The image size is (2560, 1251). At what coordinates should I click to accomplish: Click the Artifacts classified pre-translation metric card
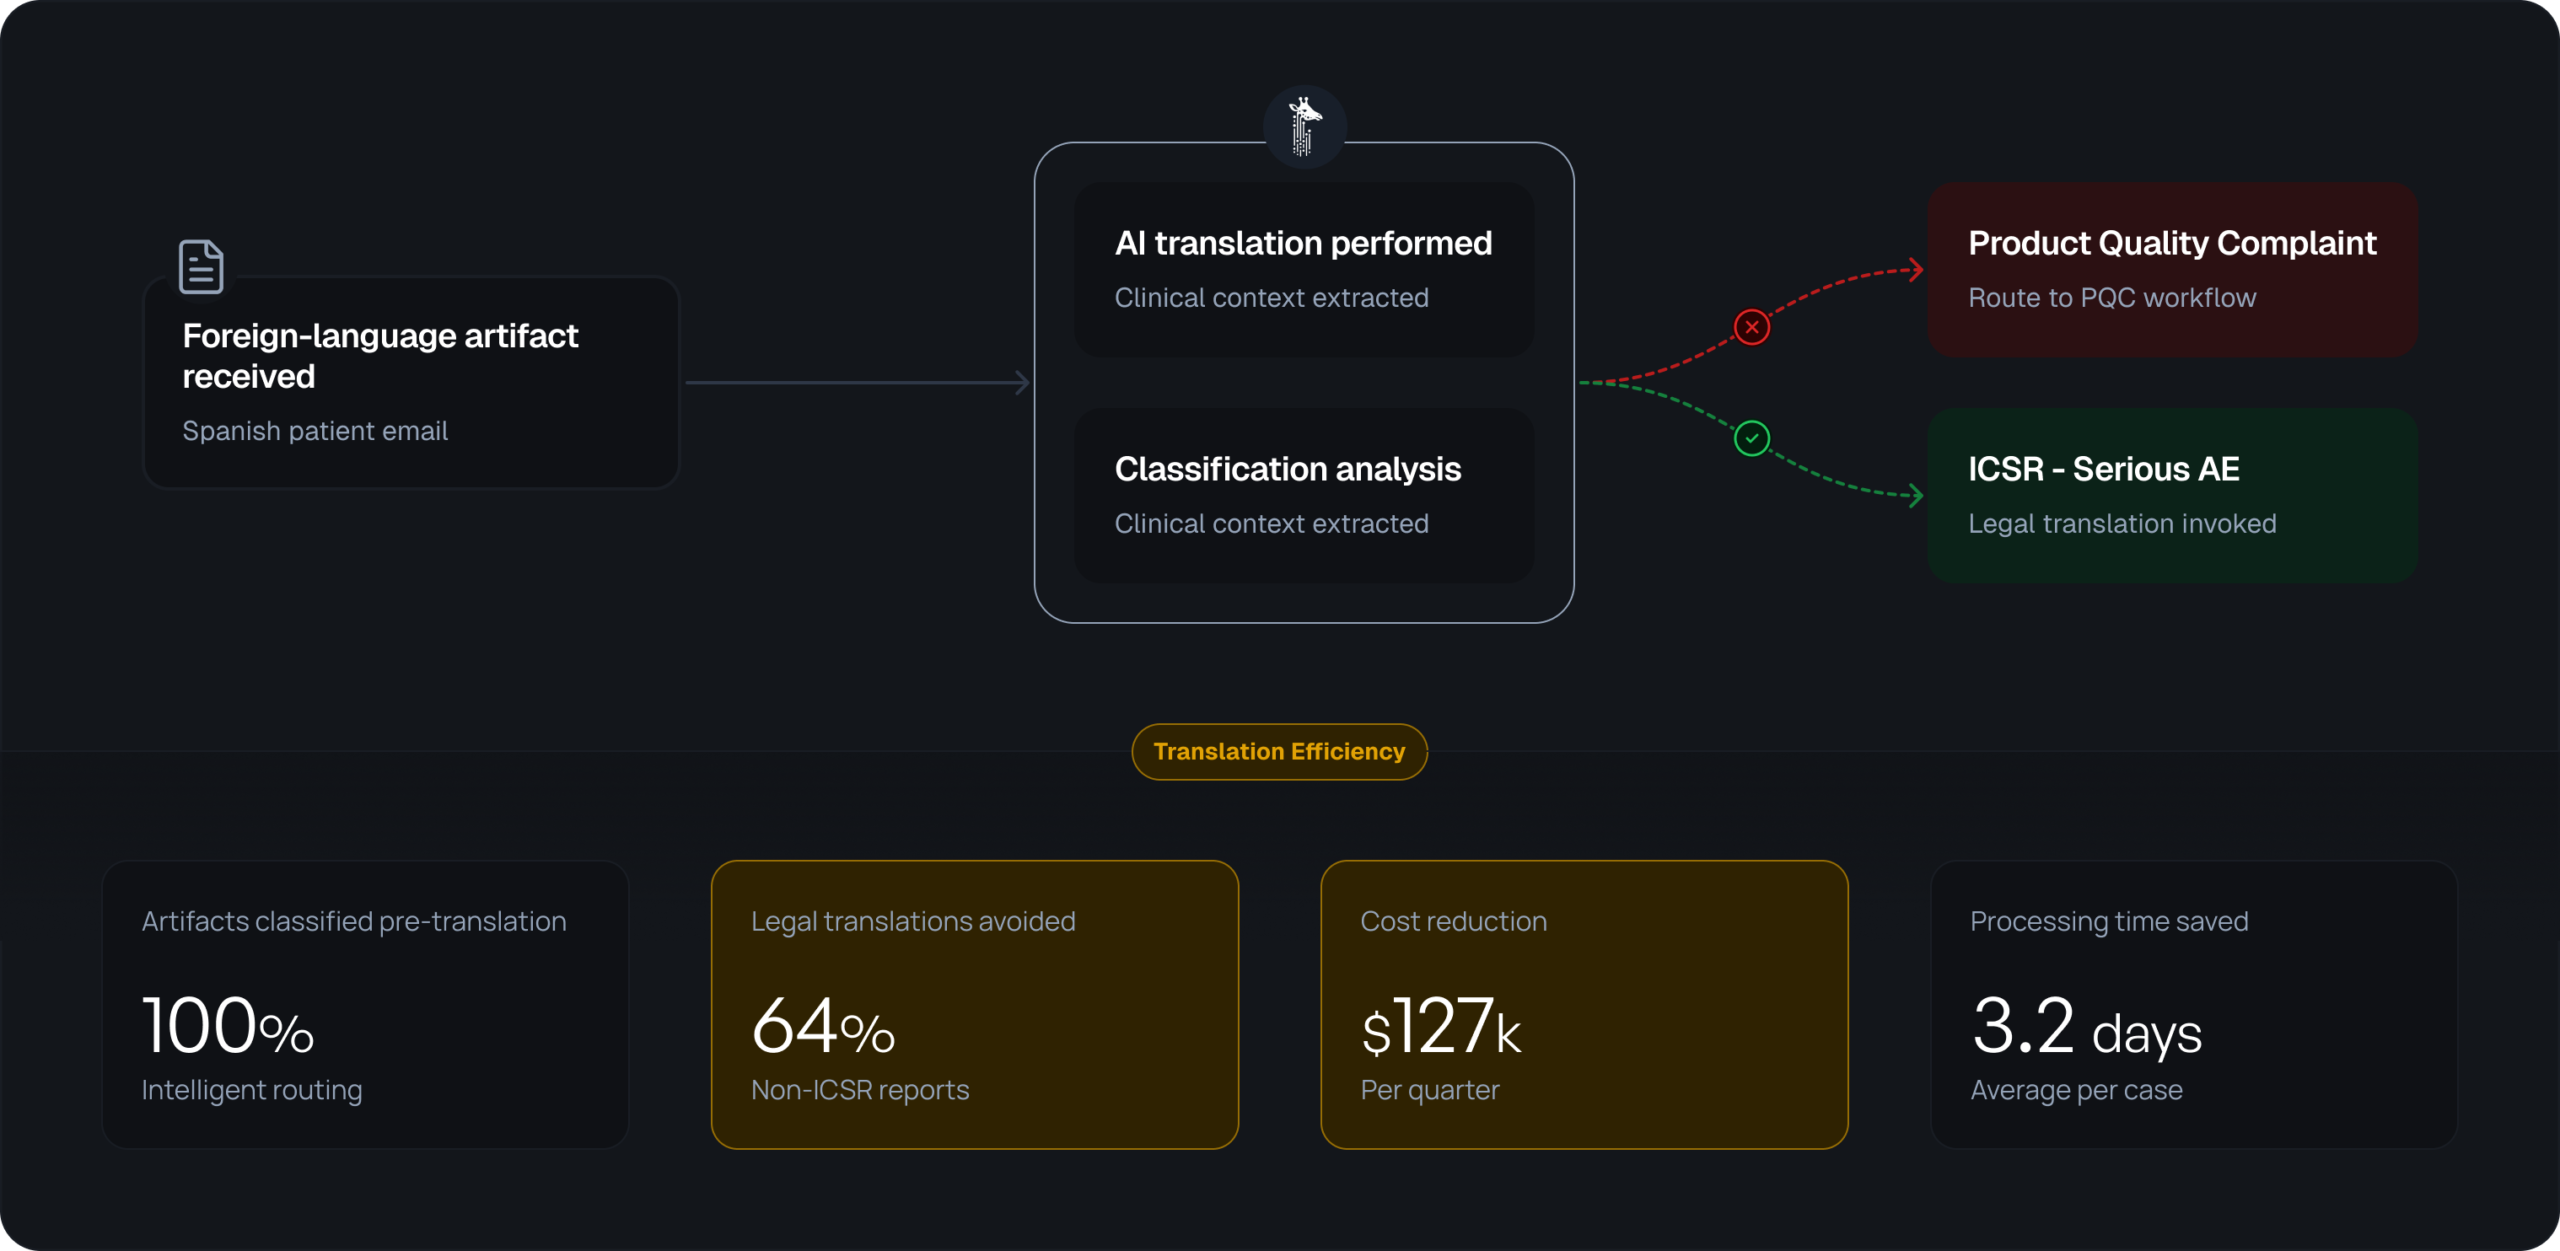point(365,1004)
